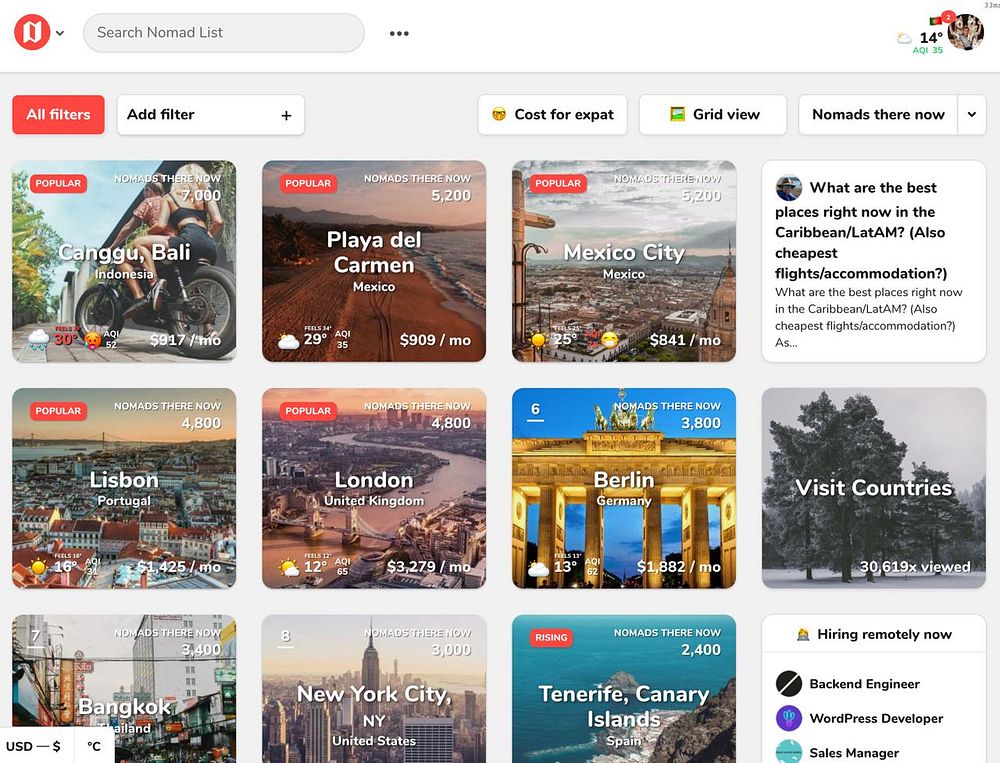Screen dimensions: 1000x763
Task: Toggle temperature unit °C
Action: (94, 746)
